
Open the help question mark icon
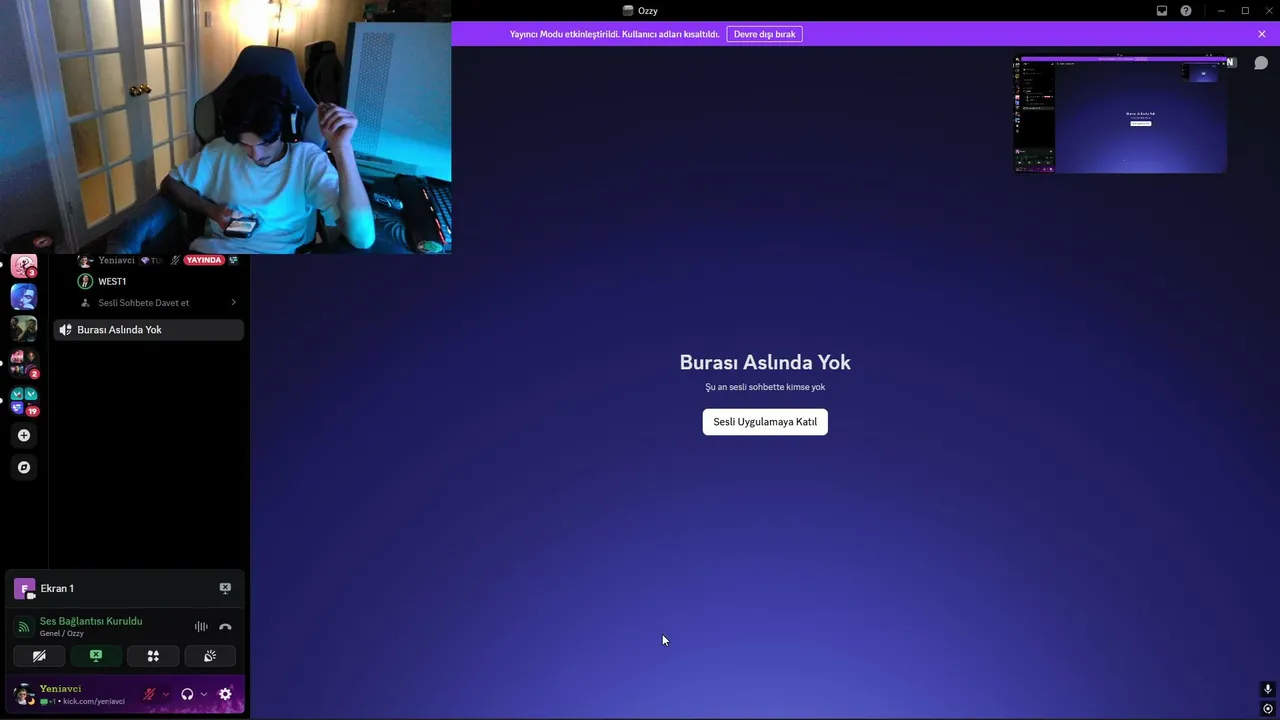(x=1186, y=11)
